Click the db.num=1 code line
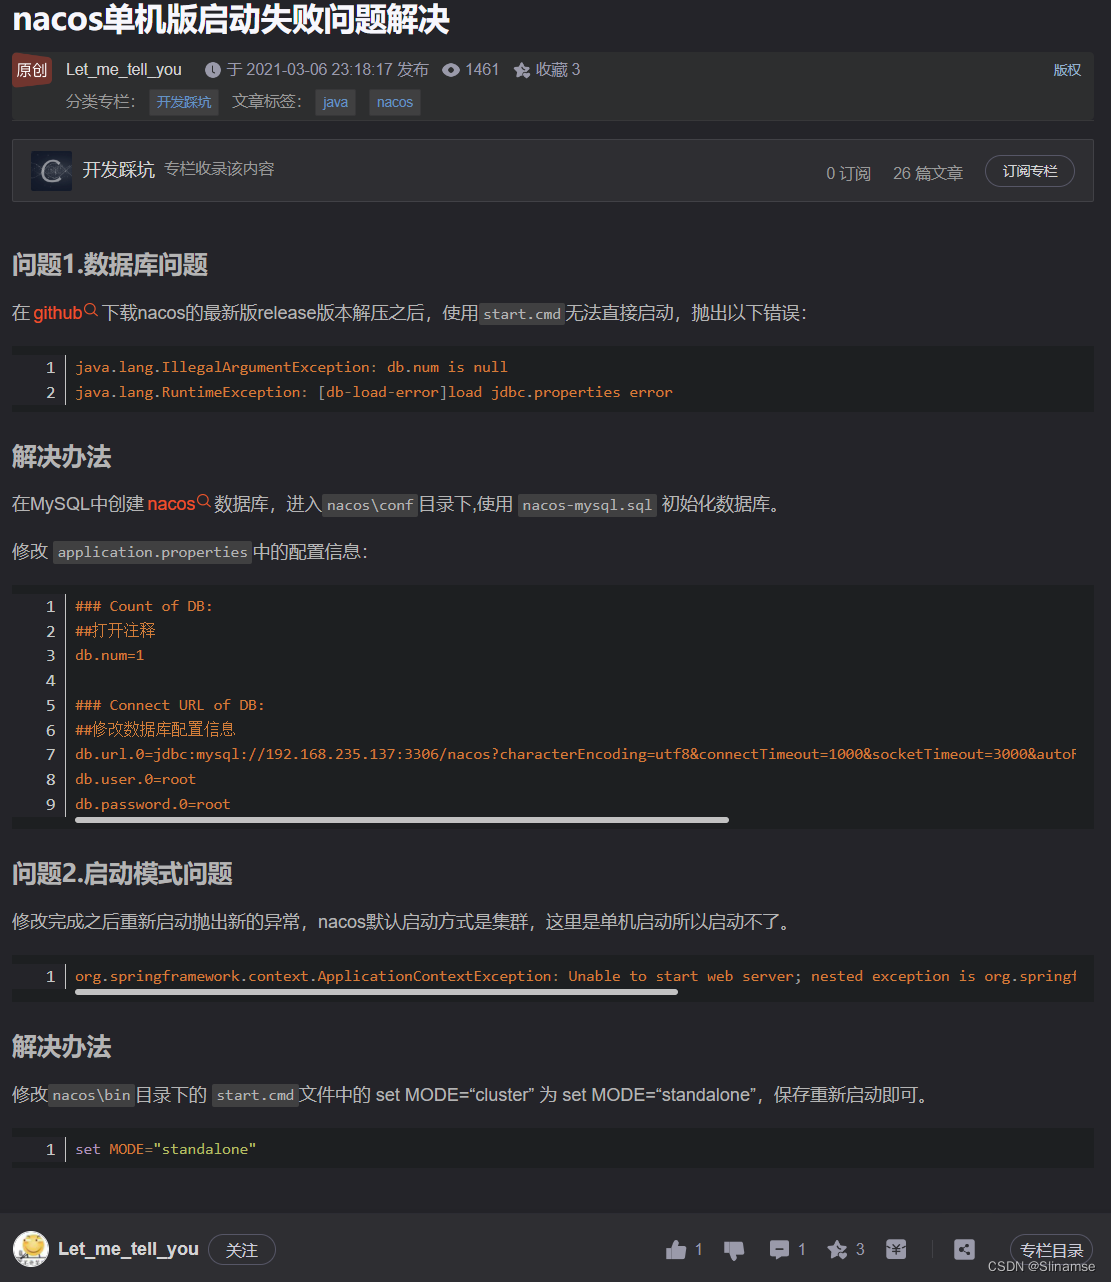 click(110, 655)
